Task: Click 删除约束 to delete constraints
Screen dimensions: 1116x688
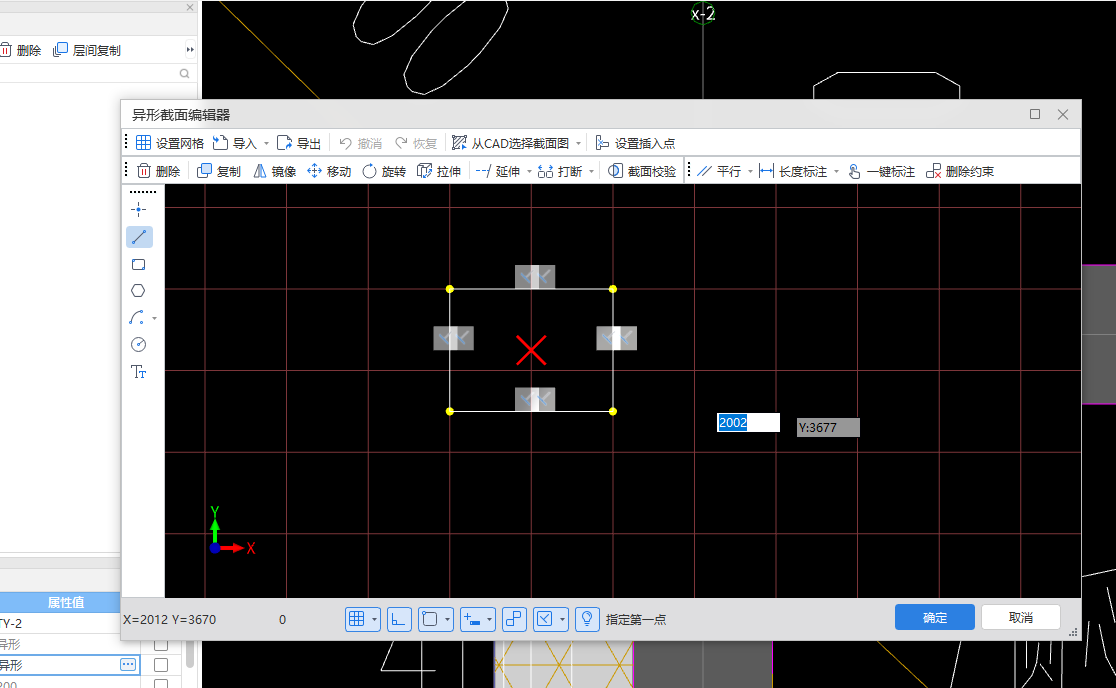Action: 959,171
